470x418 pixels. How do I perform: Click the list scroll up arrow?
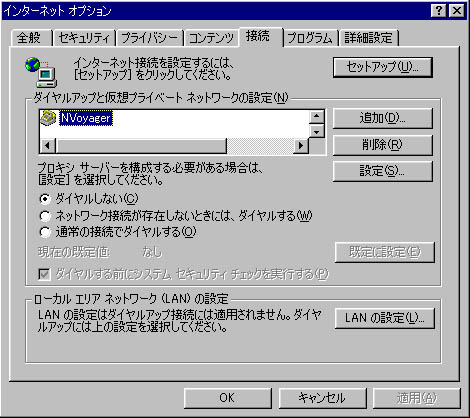[316, 117]
